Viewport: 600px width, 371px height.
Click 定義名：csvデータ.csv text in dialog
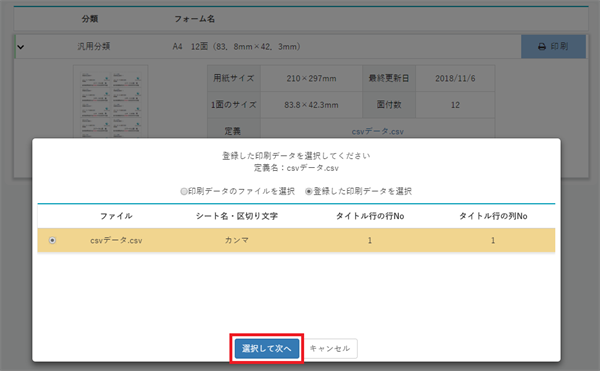click(x=296, y=168)
